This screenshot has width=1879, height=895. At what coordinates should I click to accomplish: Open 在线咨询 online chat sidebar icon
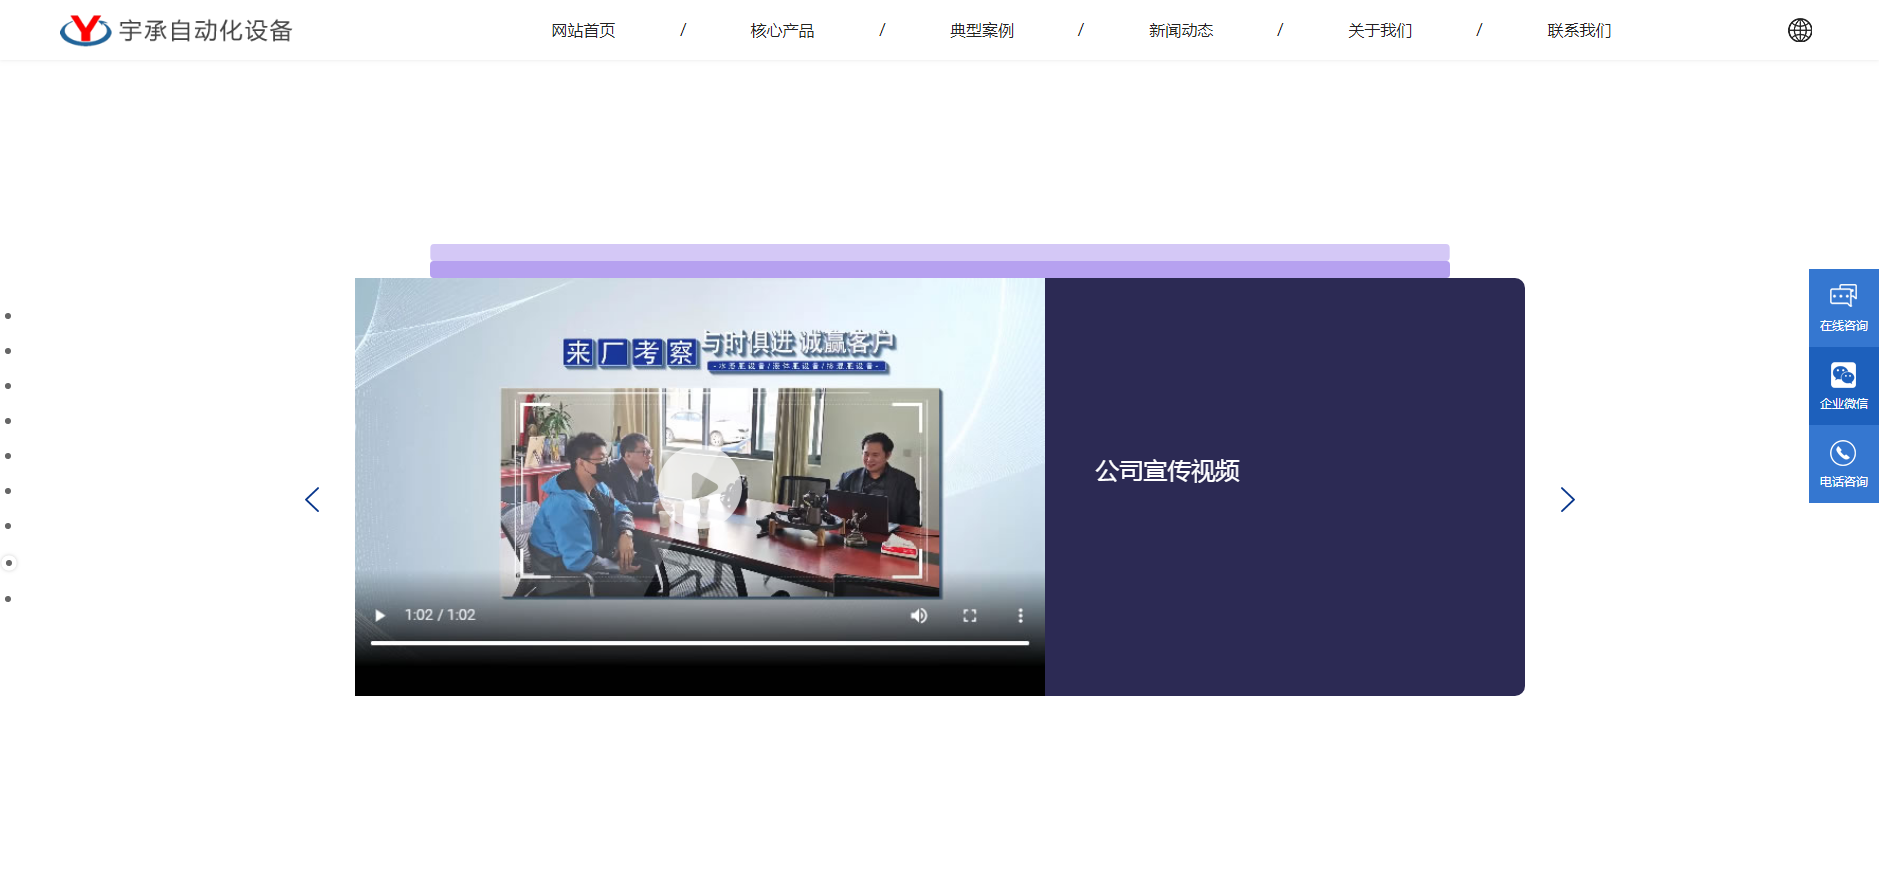pos(1843,307)
